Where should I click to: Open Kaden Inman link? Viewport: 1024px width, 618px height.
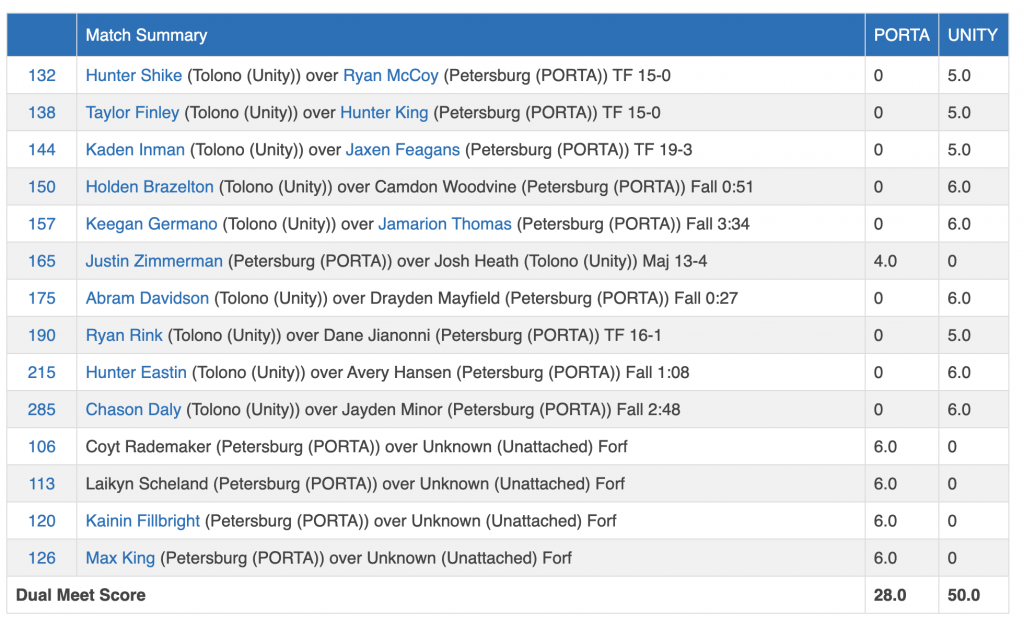pyautogui.click(x=135, y=149)
